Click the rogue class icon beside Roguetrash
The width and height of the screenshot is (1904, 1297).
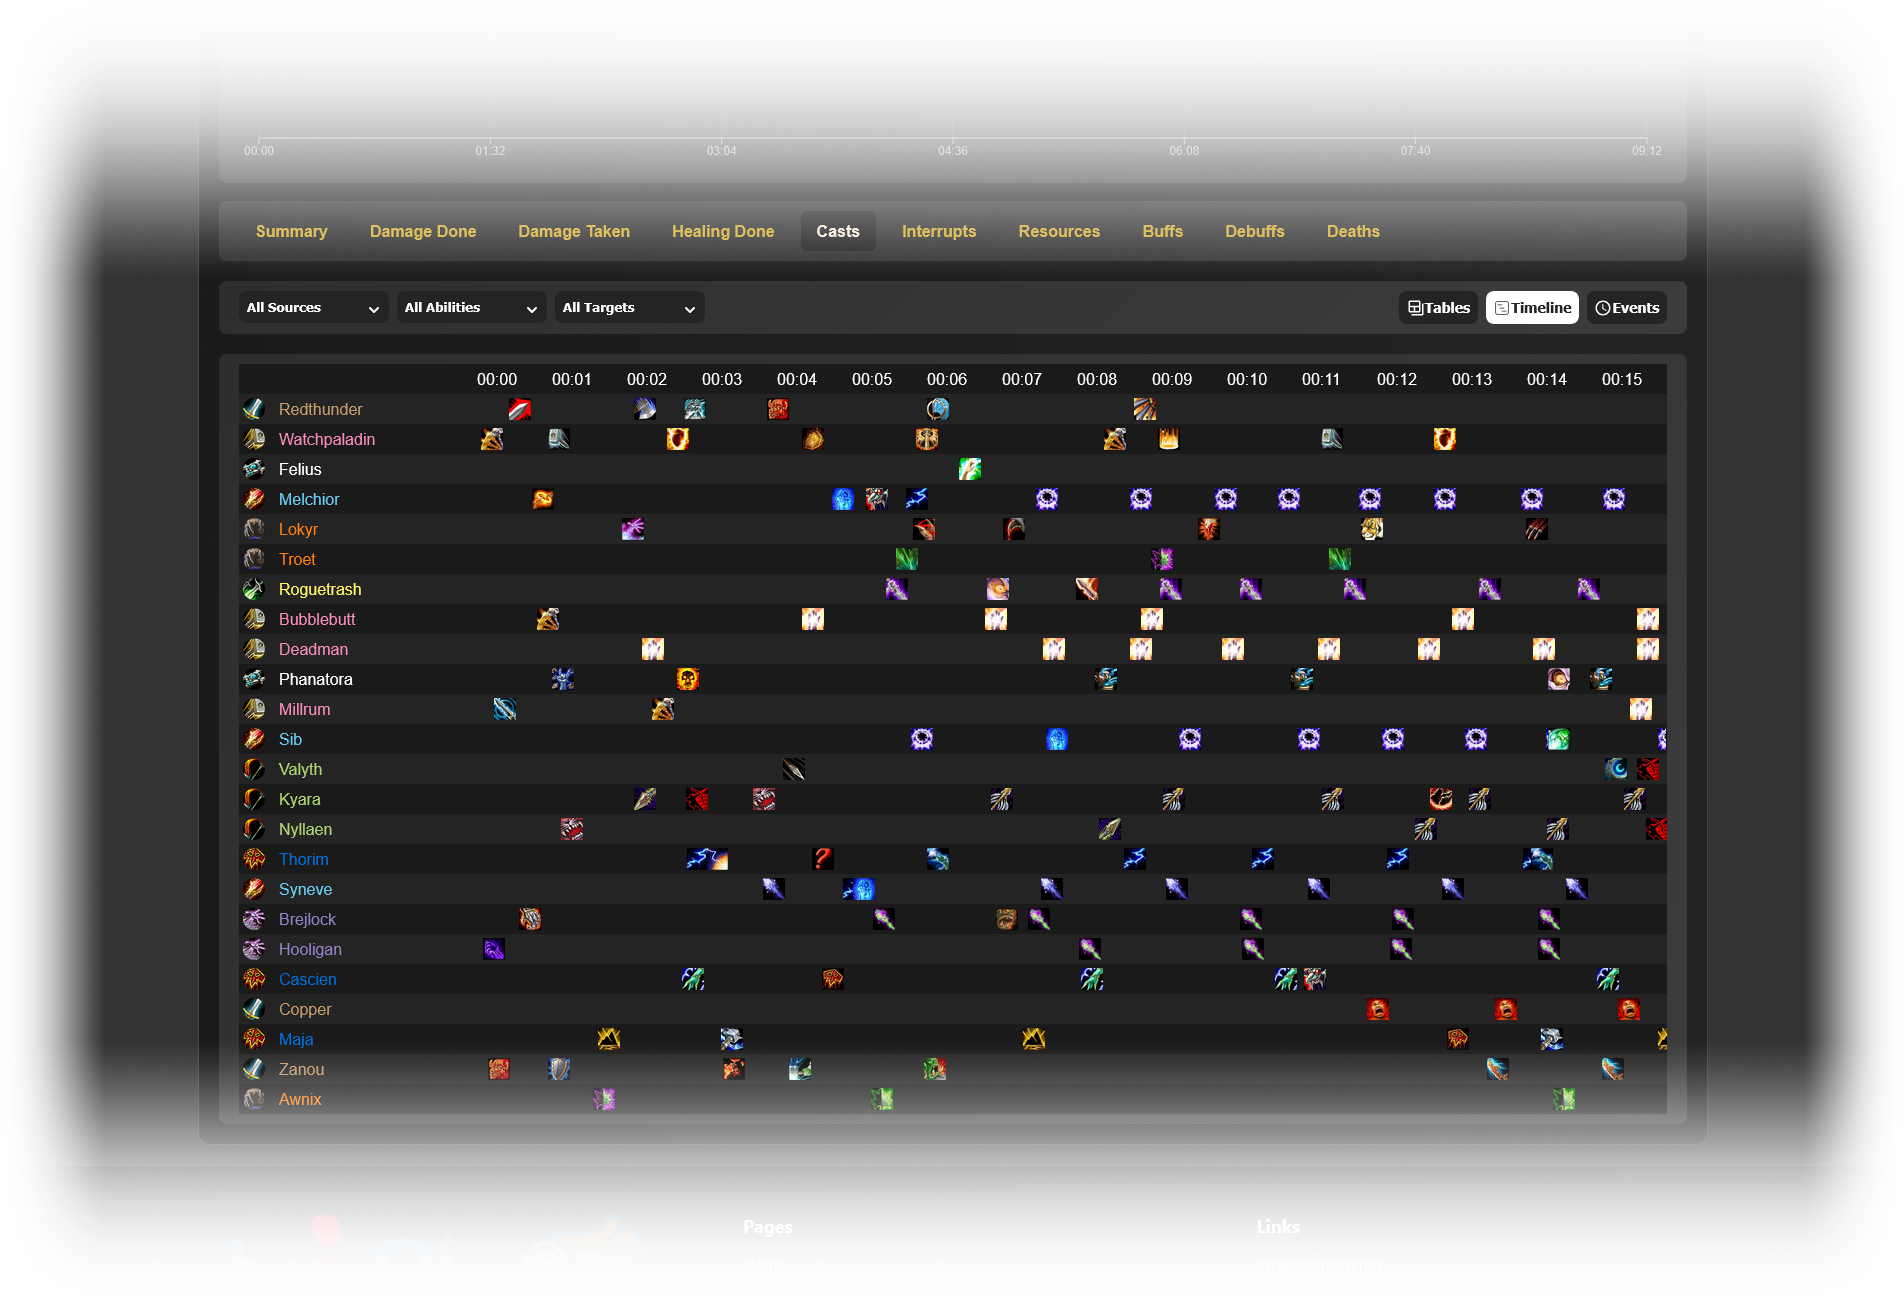point(254,589)
